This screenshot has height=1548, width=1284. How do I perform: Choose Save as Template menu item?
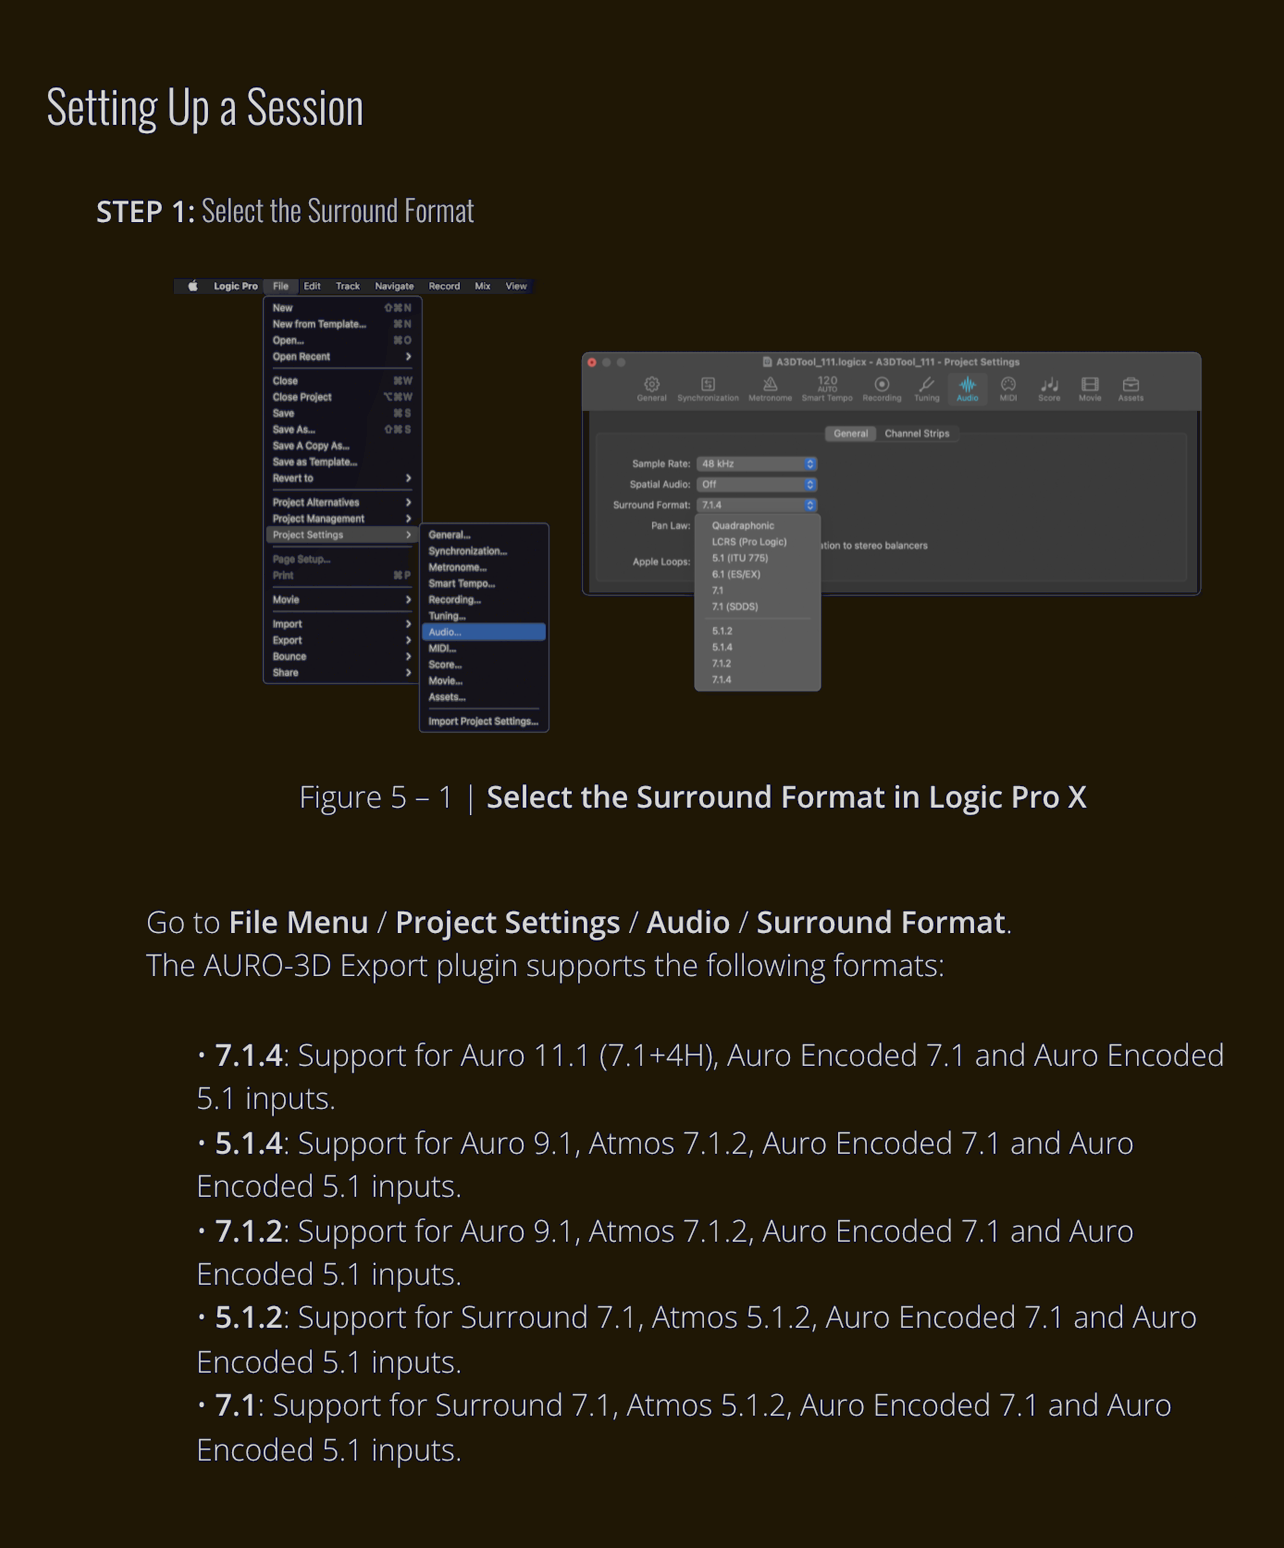pos(341,462)
